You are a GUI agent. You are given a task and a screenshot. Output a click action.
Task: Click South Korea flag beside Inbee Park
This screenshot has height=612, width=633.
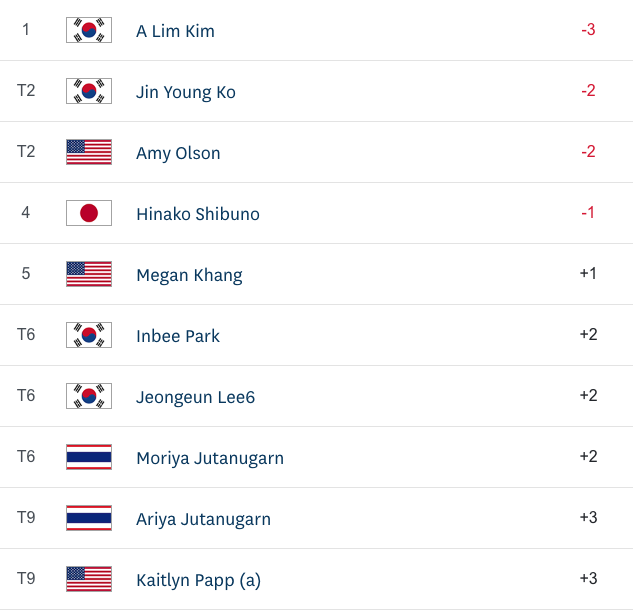89,335
